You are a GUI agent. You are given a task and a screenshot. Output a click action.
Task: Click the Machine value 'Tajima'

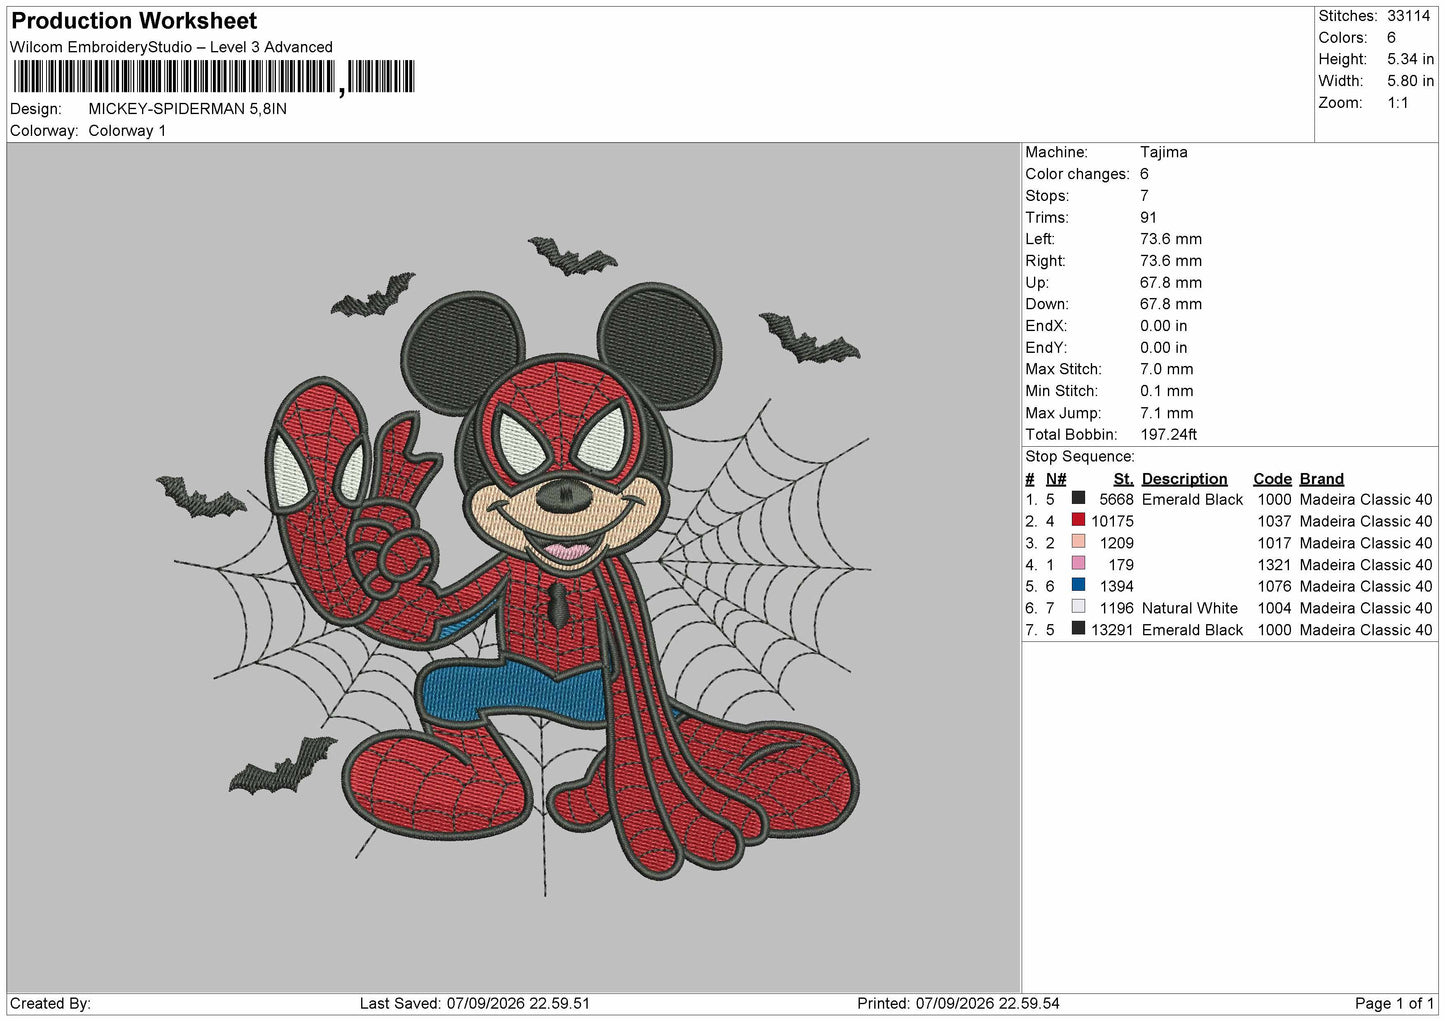1164,152
